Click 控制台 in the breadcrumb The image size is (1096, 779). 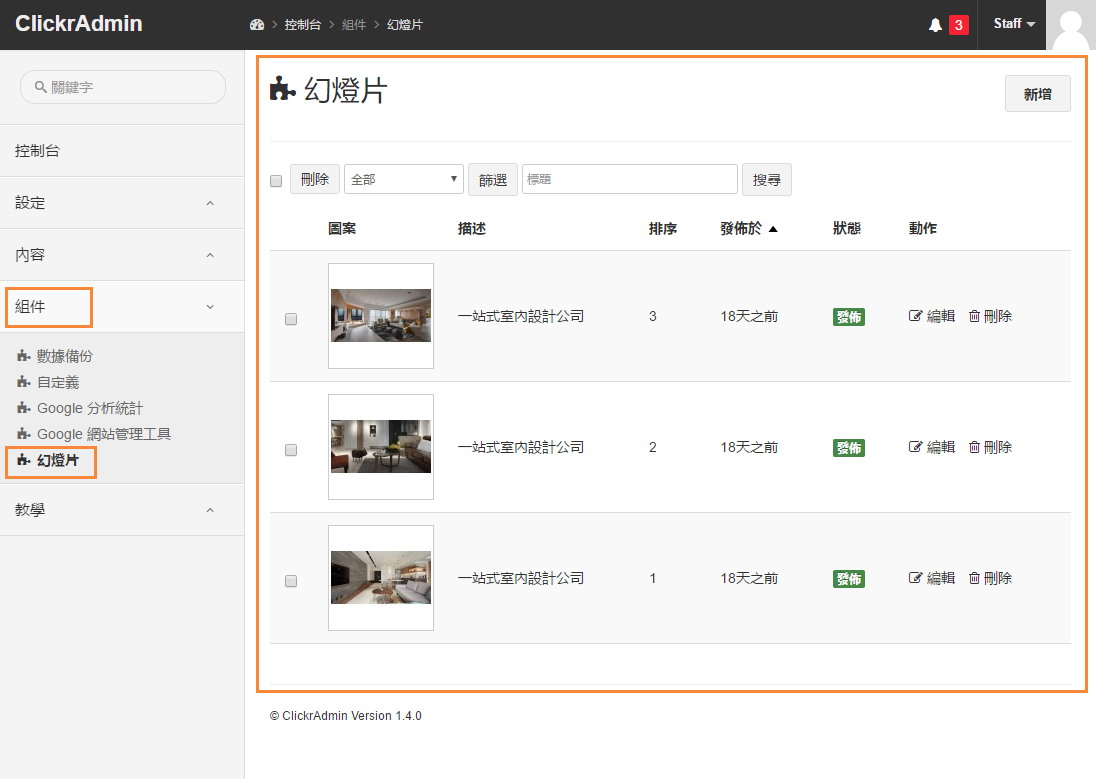pos(303,24)
